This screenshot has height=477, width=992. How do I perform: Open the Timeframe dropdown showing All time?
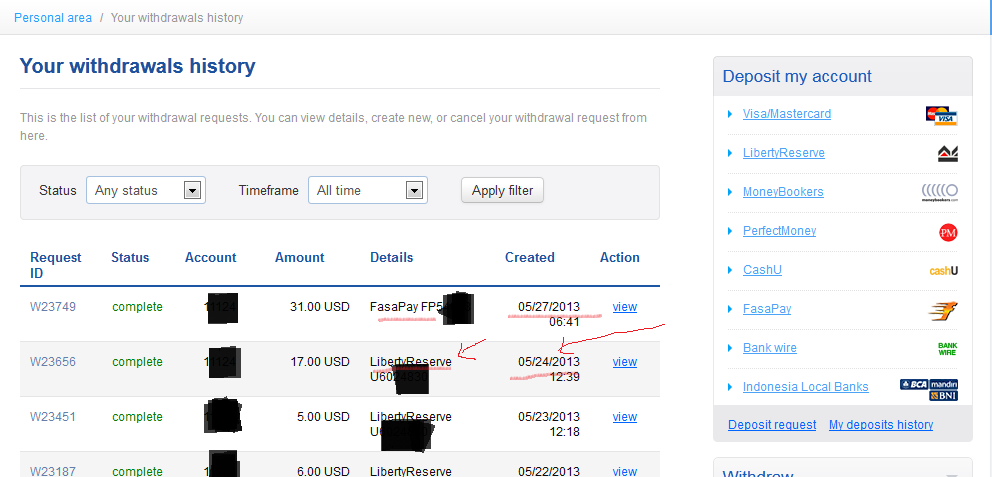(368, 190)
